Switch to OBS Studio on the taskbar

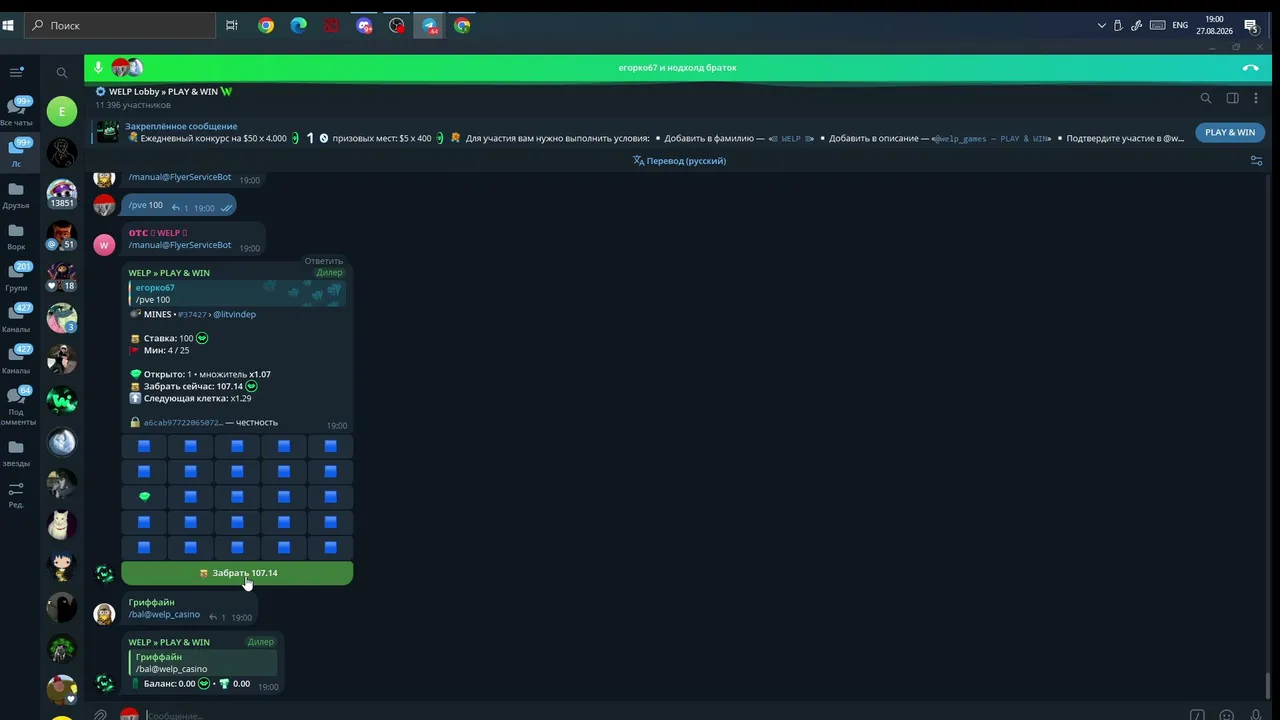pyautogui.click(x=397, y=26)
